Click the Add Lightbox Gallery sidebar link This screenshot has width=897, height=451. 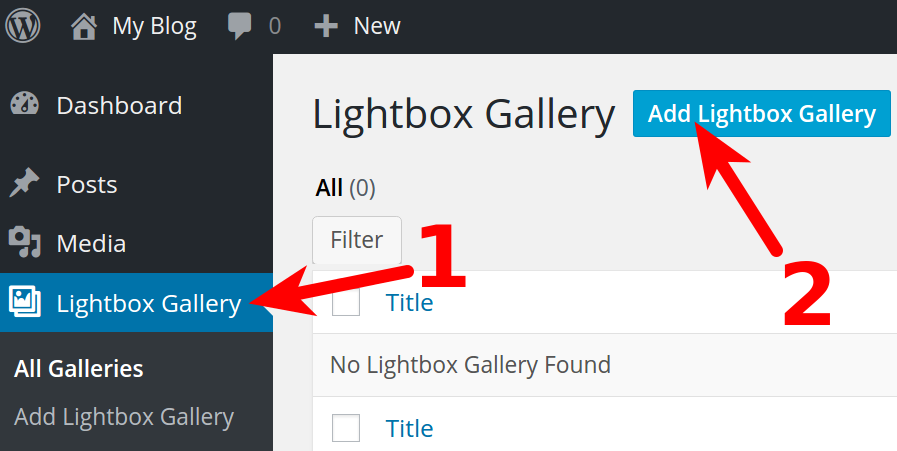(x=124, y=417)
